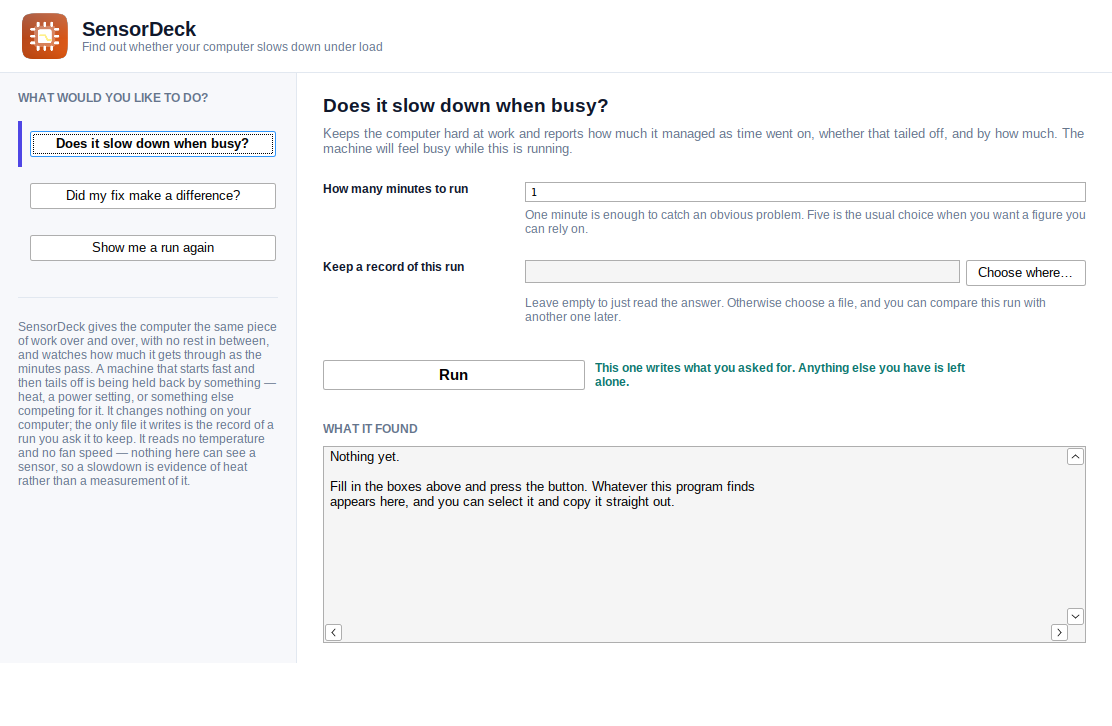Click the 'How many minutes to run' label
The width and height of the screenshot is (1112, 726).
tap(396, 189)
